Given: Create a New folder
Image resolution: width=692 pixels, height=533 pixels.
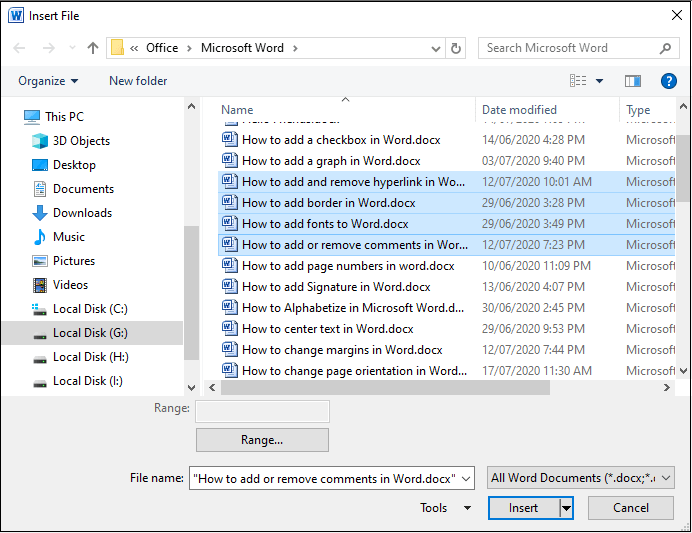Looking at the screenshot, I should coord(138,81).
